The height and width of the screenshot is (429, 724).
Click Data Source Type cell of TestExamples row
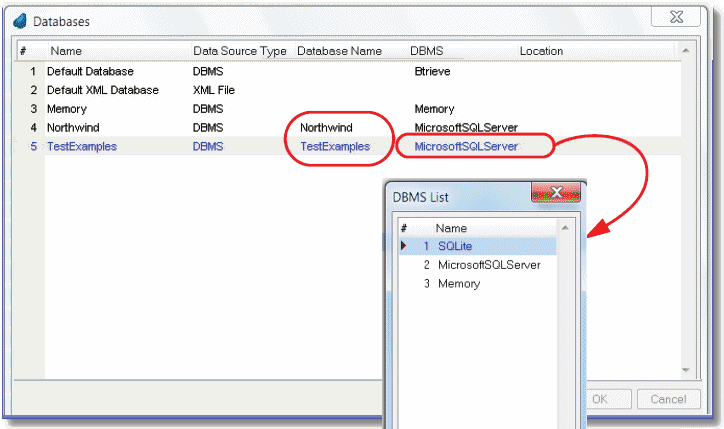[x=208, y=146]
